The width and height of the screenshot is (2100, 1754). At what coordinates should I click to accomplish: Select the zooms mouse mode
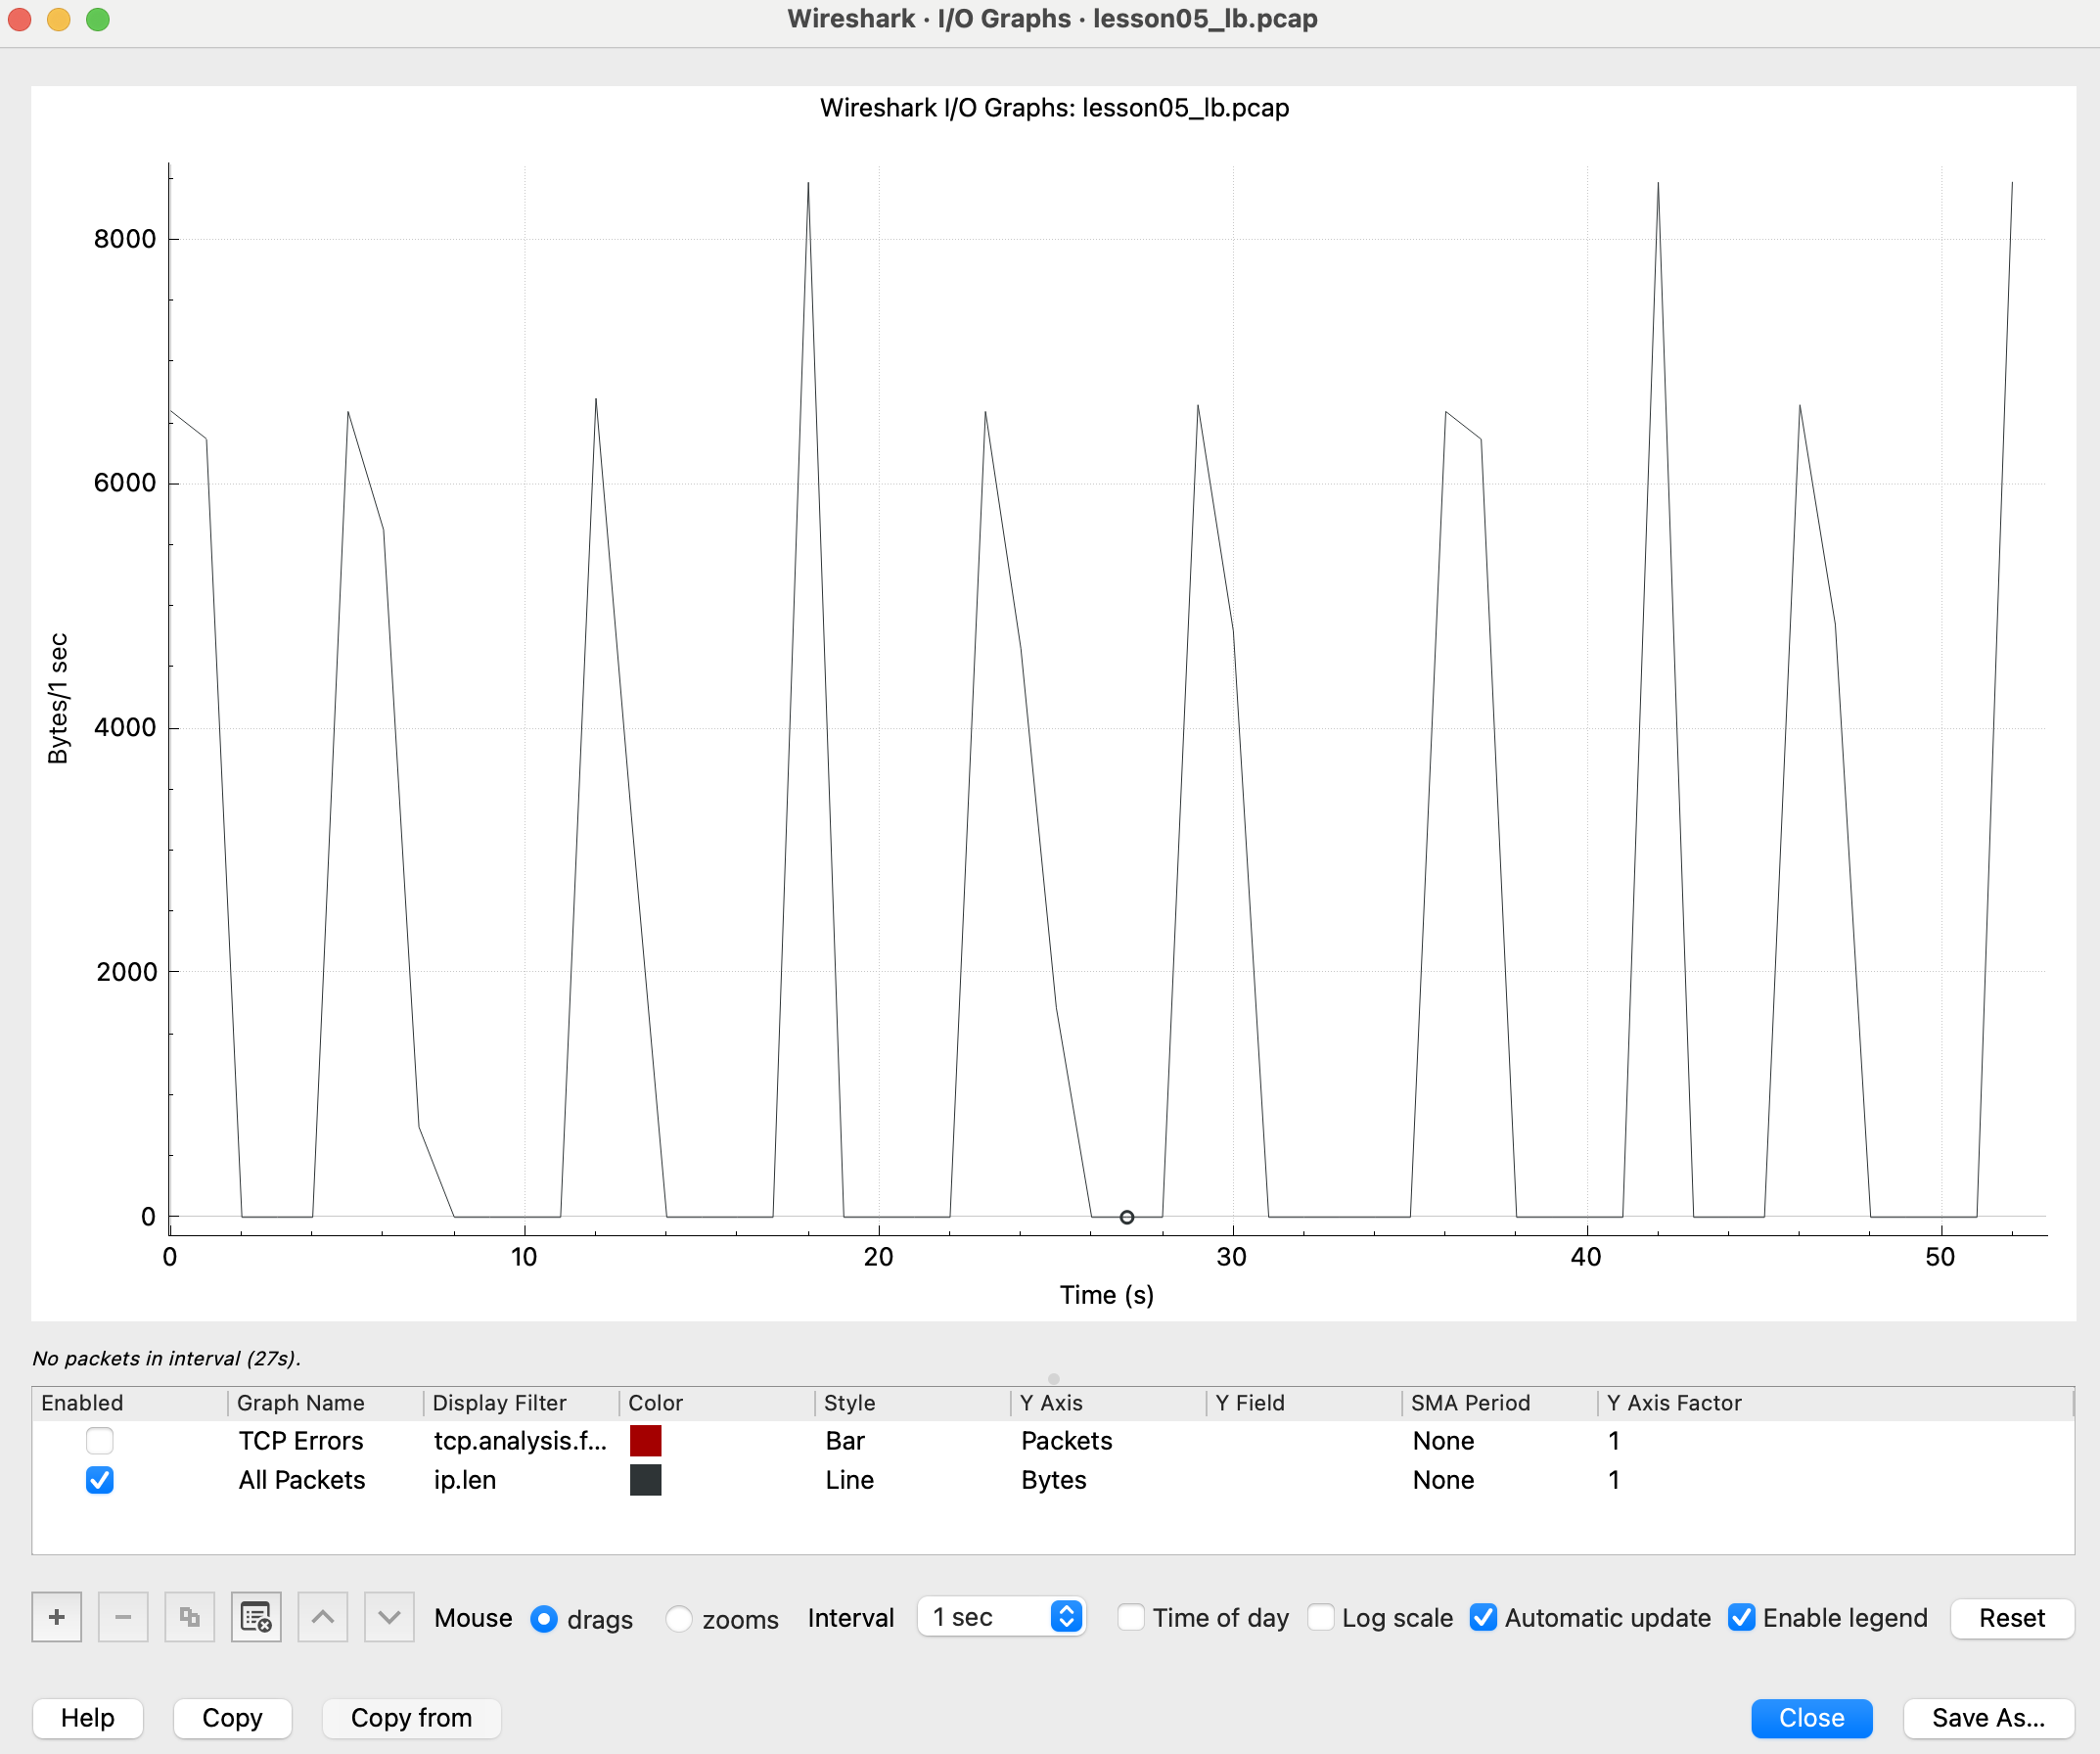click(679, 1619)
